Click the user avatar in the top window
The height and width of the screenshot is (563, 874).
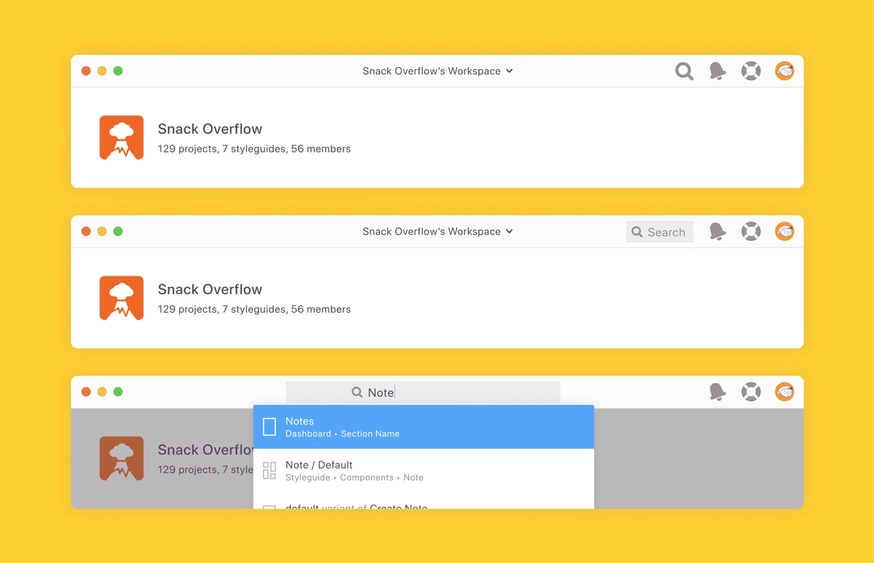coord(784,71)
